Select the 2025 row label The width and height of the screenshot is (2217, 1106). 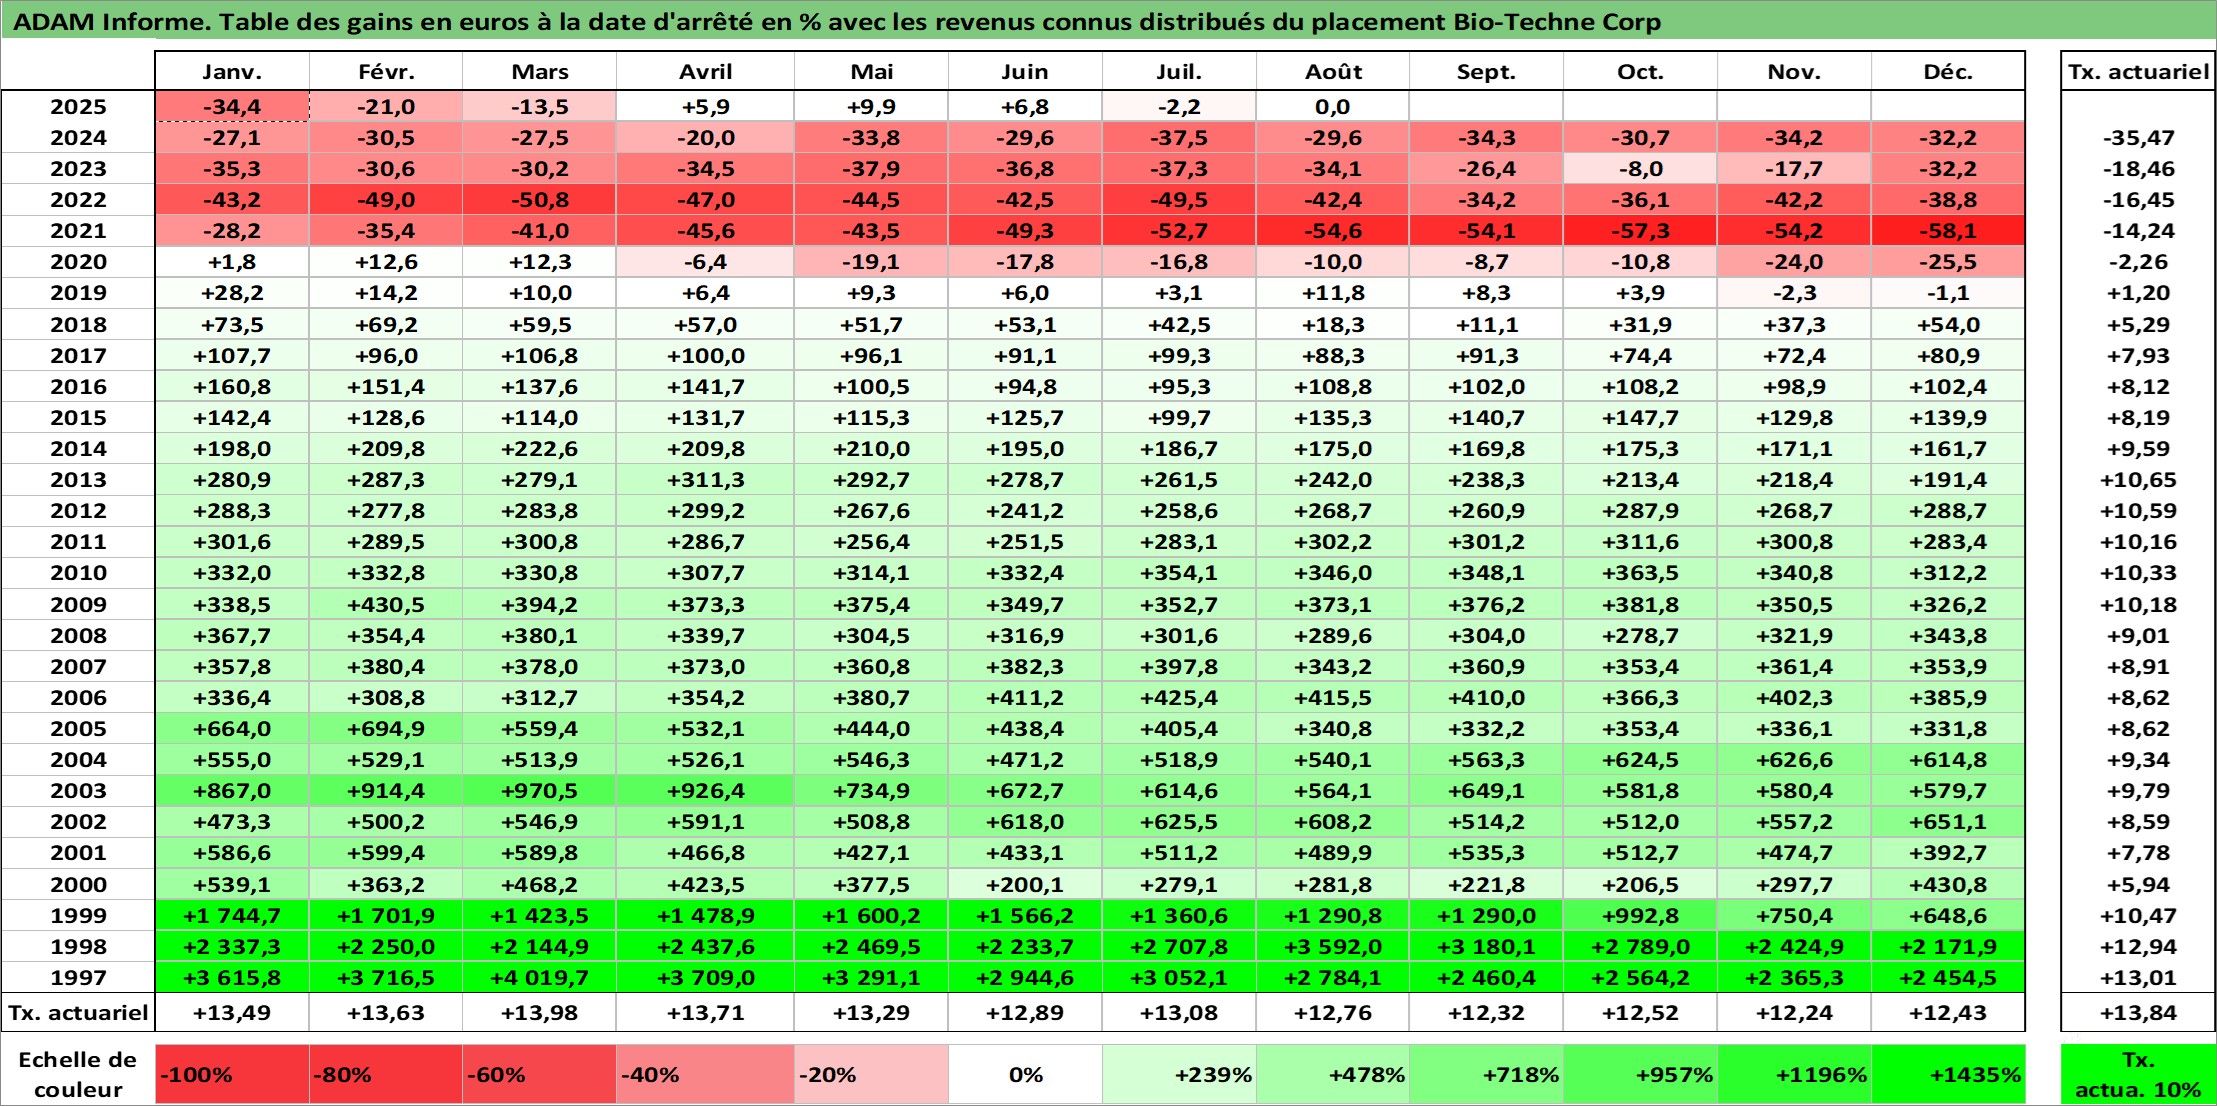(x=78, y=107)
